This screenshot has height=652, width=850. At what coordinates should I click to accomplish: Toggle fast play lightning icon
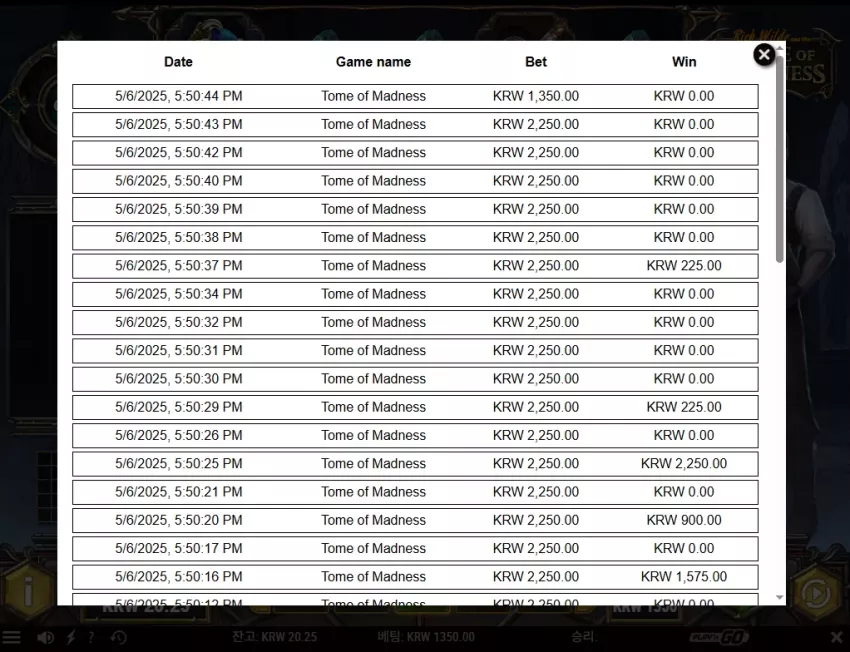pyautogui.click(x=71, y=637)
